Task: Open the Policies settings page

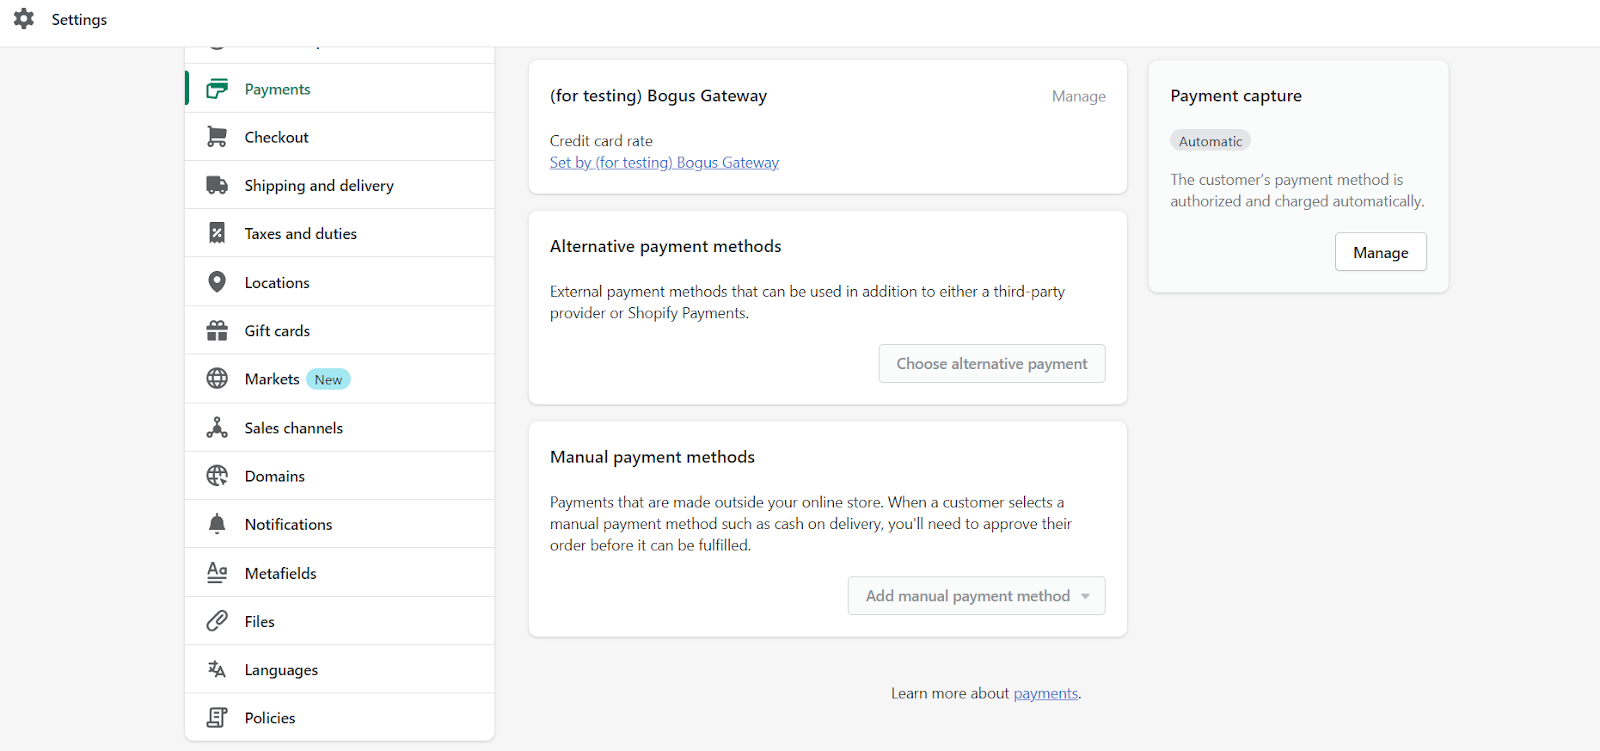Action: (x=270, y=718)
